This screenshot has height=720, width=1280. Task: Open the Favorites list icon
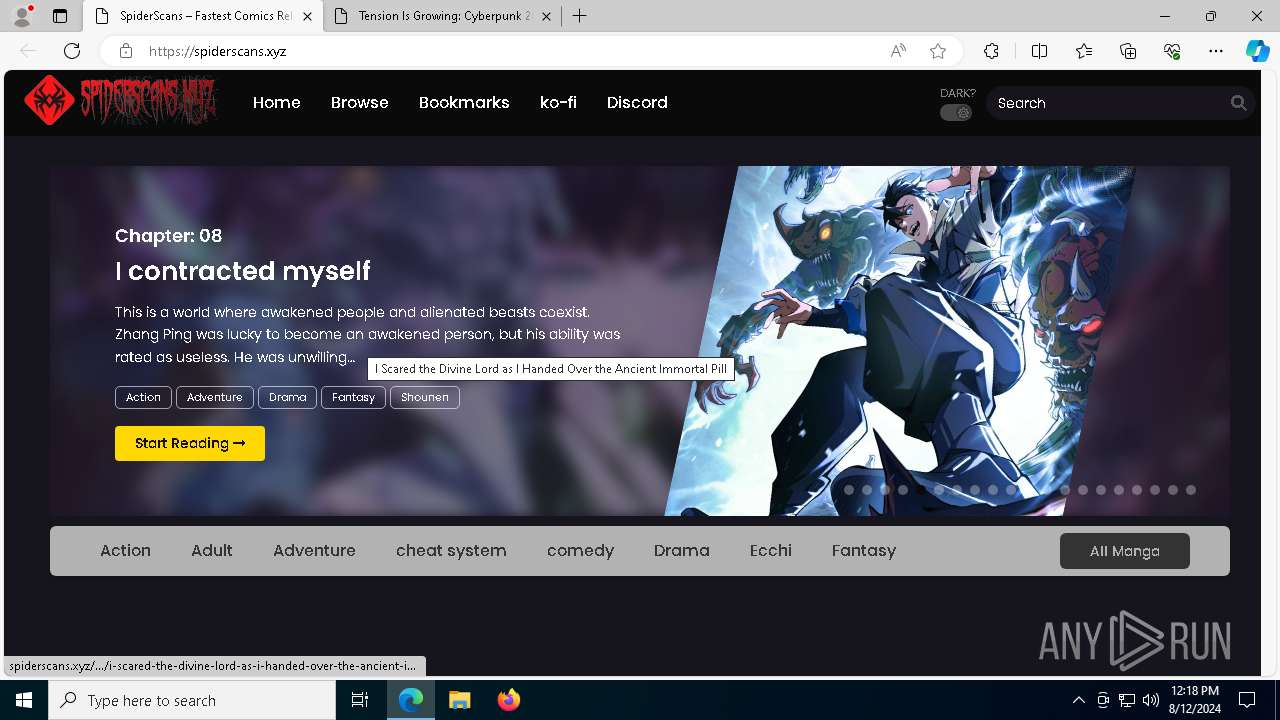pos(1084,51)
